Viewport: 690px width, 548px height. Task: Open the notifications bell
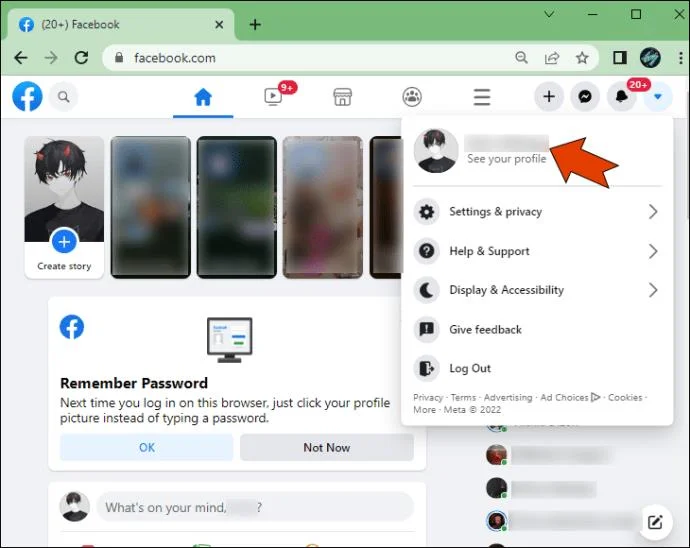pos(621,96)
